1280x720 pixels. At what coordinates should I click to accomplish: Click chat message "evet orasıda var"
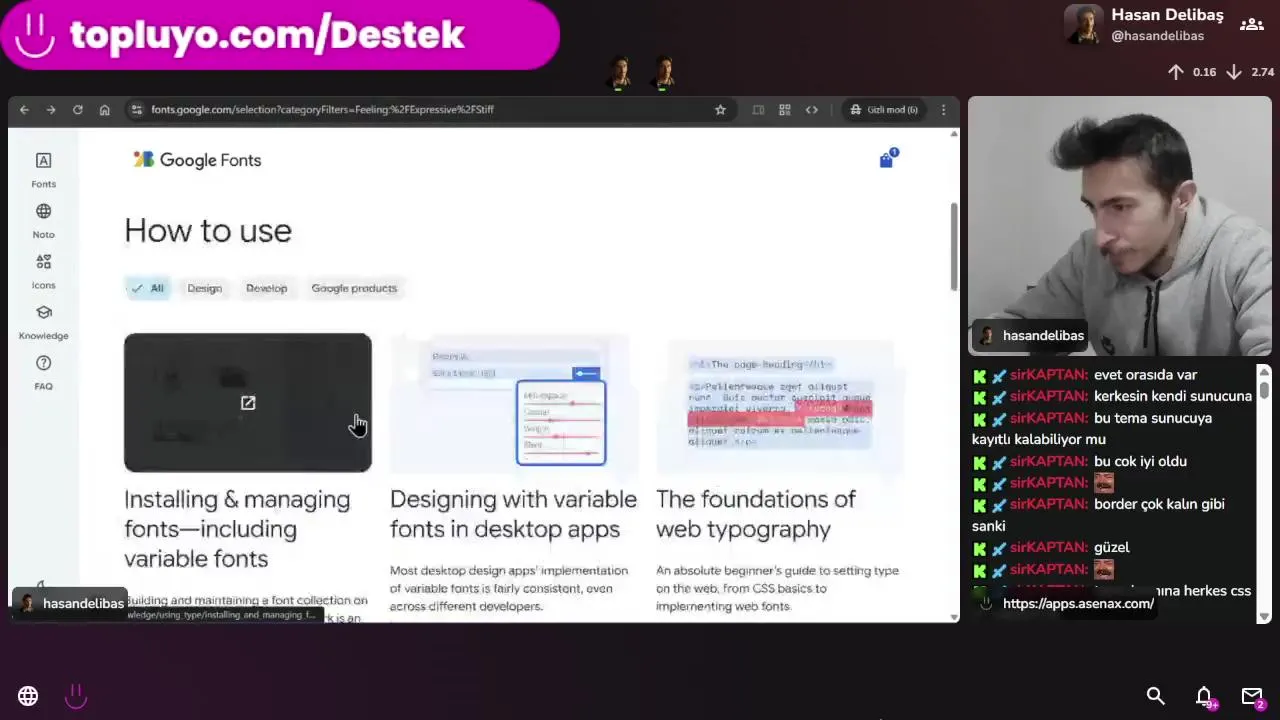pyautogui.click(x=1145, y=375)
